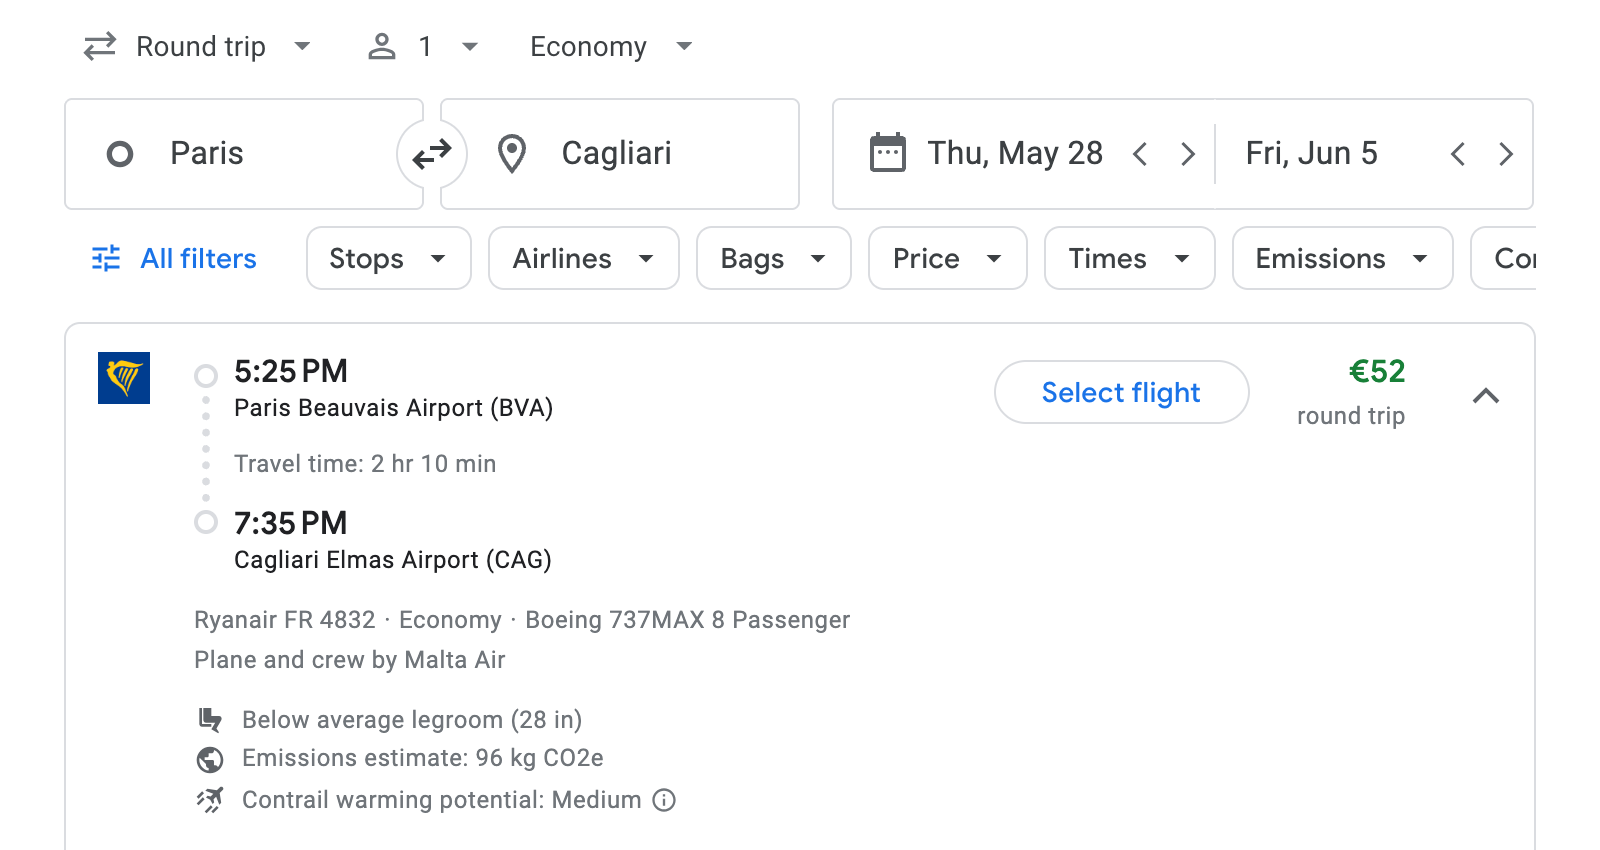Open the contrail warming potential info icon

(x=664, y=800)
